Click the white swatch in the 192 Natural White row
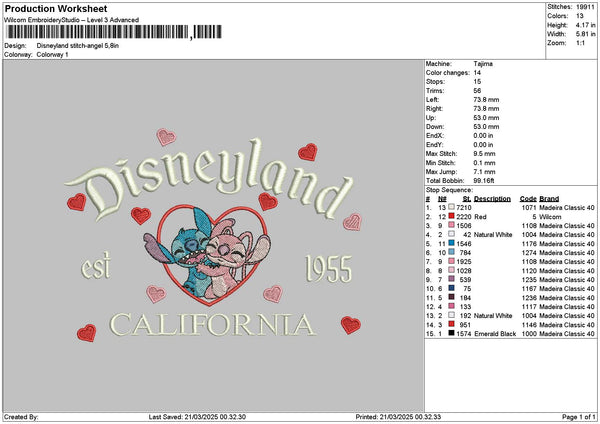 (x=452, y=316)
